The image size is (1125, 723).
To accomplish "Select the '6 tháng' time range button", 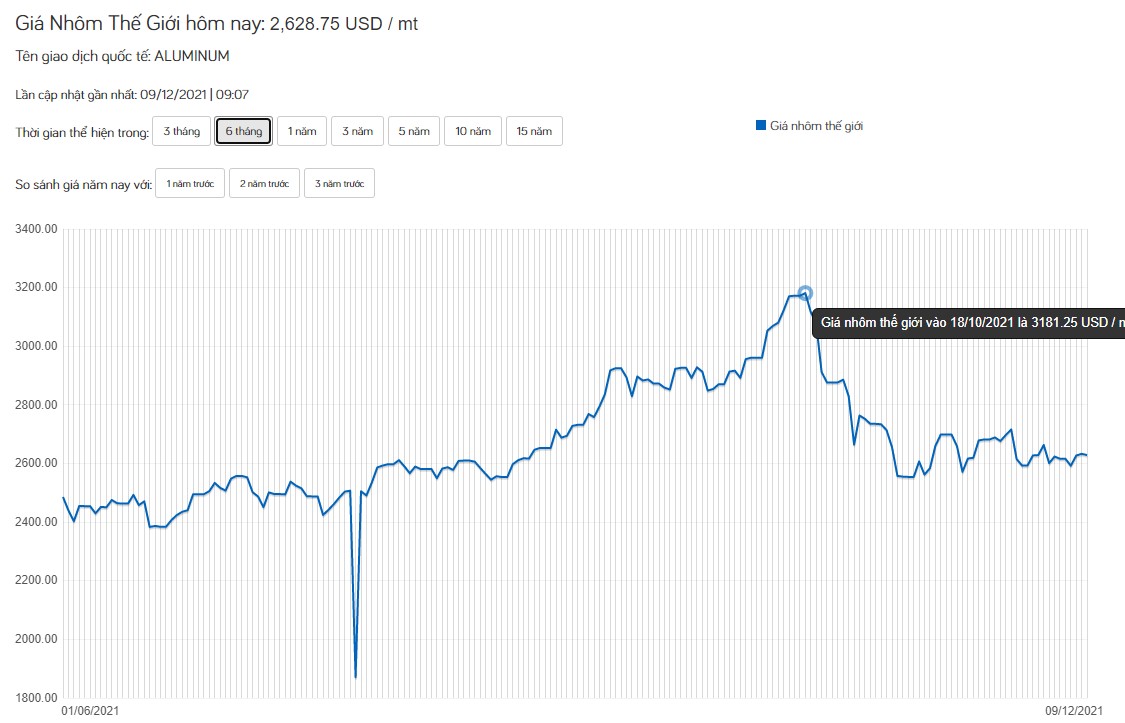I will point(244,132).
